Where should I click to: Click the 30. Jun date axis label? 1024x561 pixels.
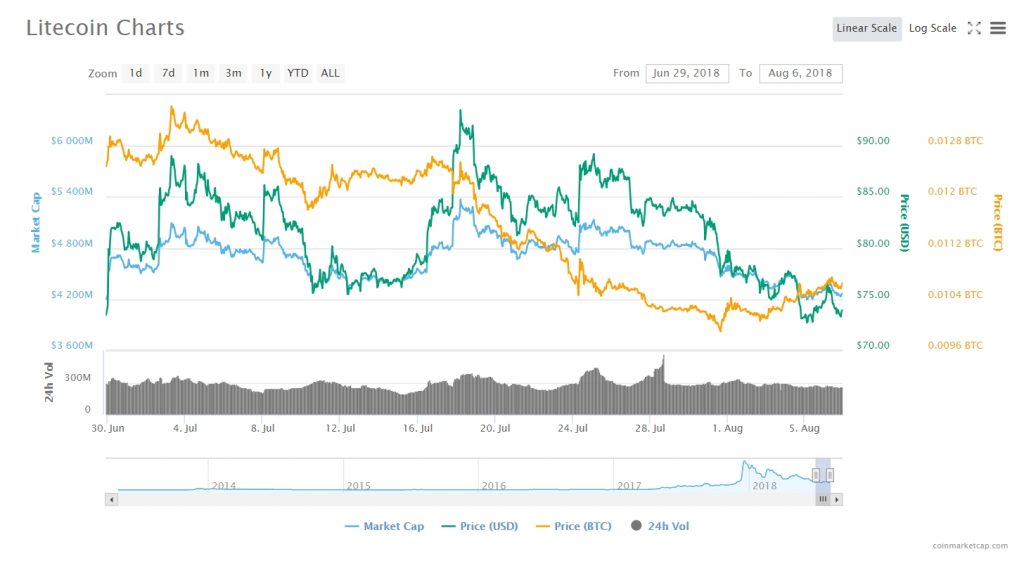pos(108,428)
